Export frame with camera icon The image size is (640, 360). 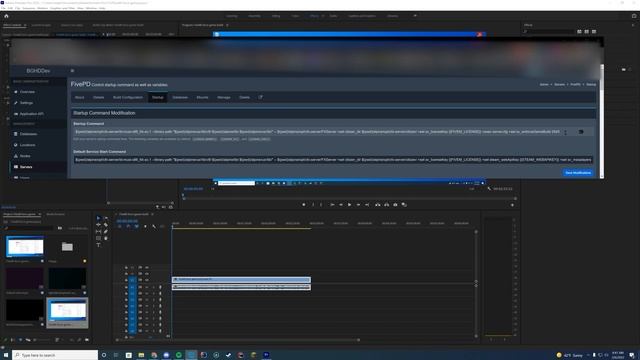[x=395, y=204]
